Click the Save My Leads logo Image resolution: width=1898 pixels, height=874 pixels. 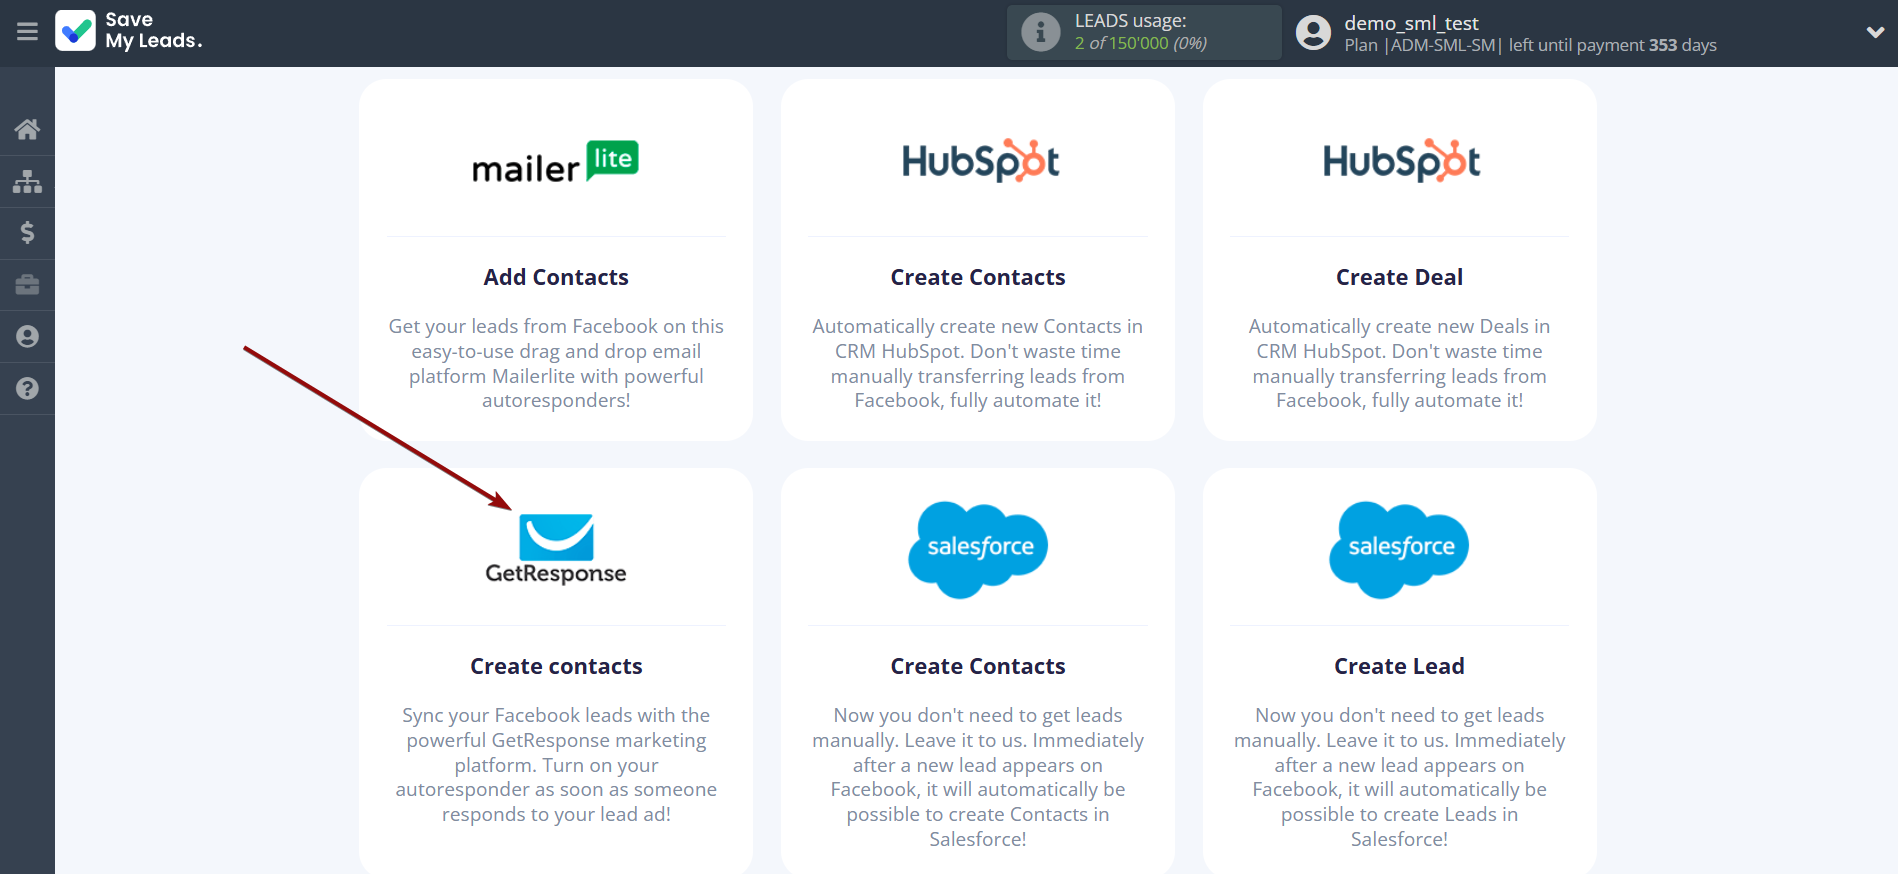click(x=129, y=31)
